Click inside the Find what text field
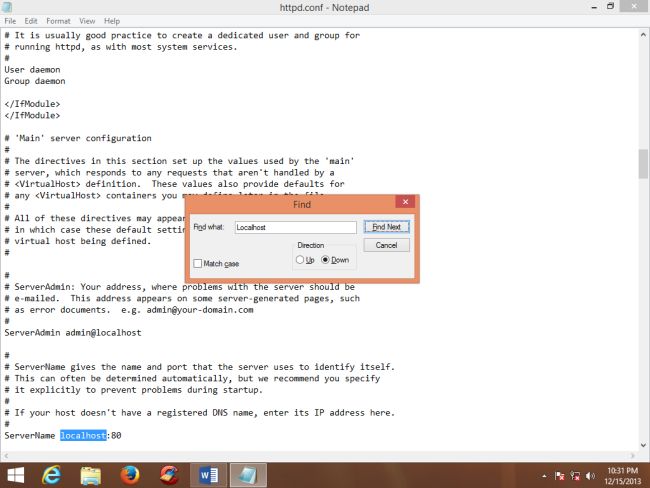The width and height of the screenshot is (650, 488). point(296,227)
